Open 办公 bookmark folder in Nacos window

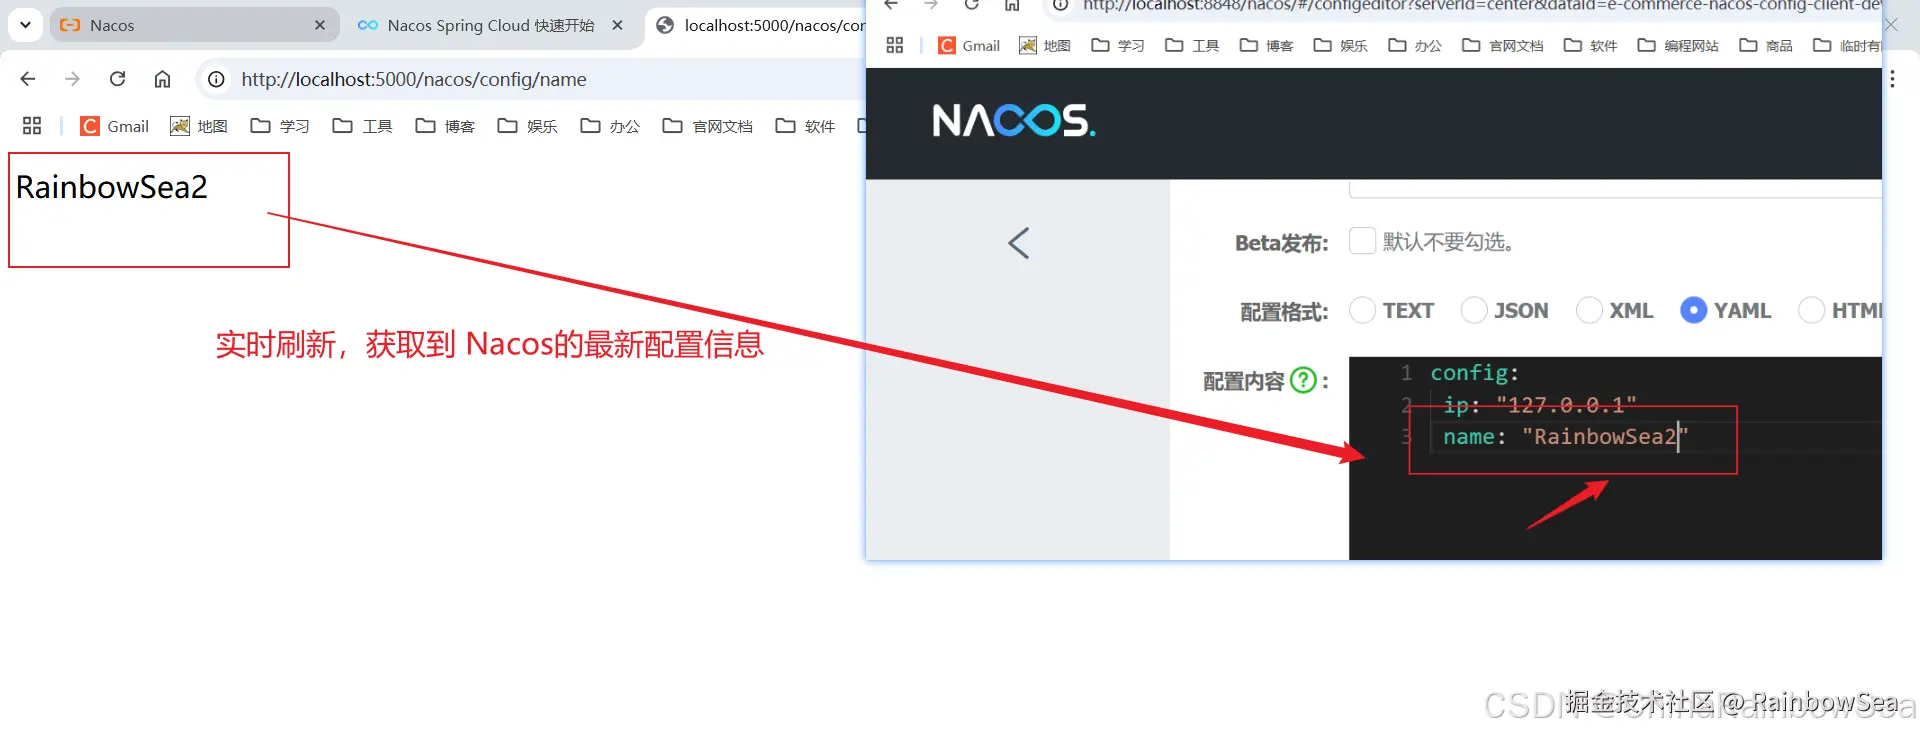click(1414, 45)
